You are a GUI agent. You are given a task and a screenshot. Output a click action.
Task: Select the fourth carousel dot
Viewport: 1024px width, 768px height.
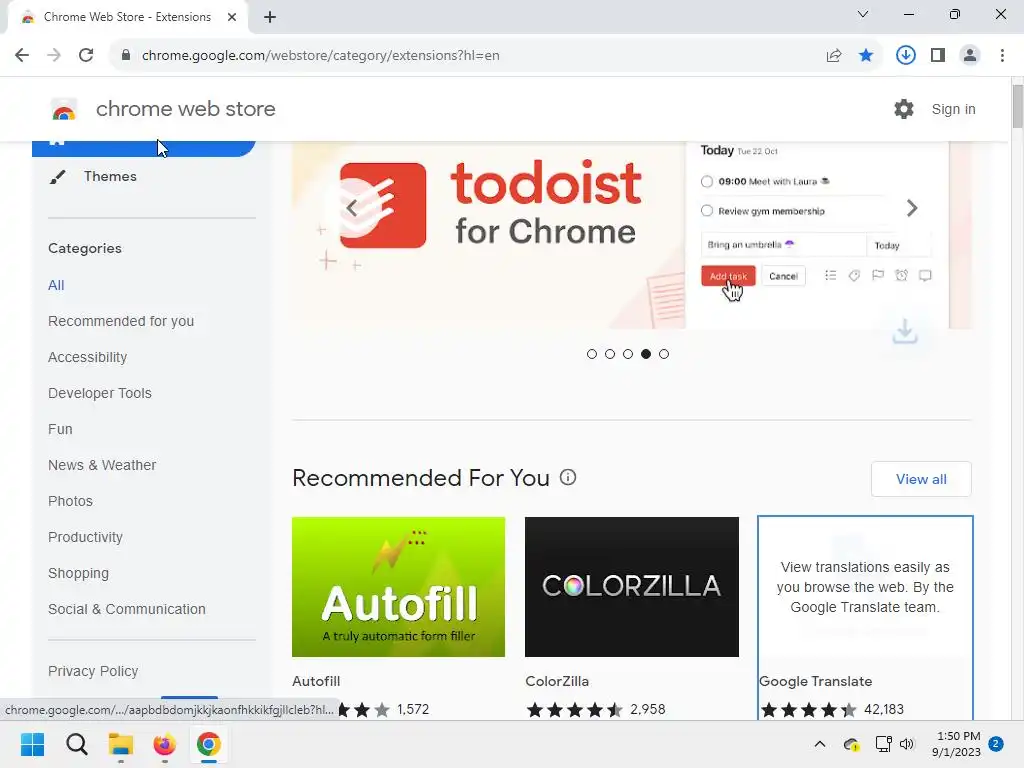pos(646,354)
